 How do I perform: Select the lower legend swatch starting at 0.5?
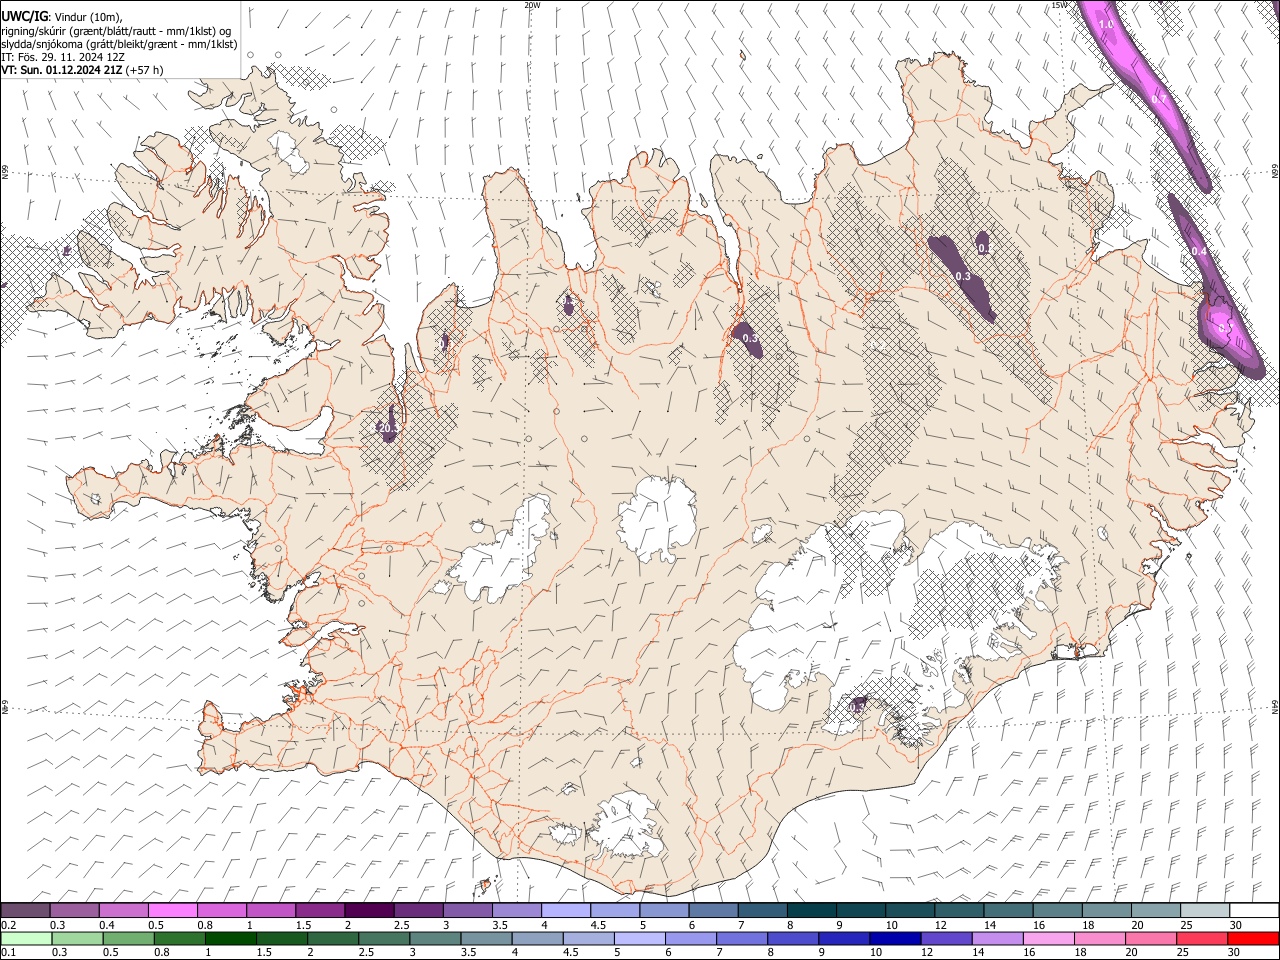pyautogui.click(x=128, y=938)
